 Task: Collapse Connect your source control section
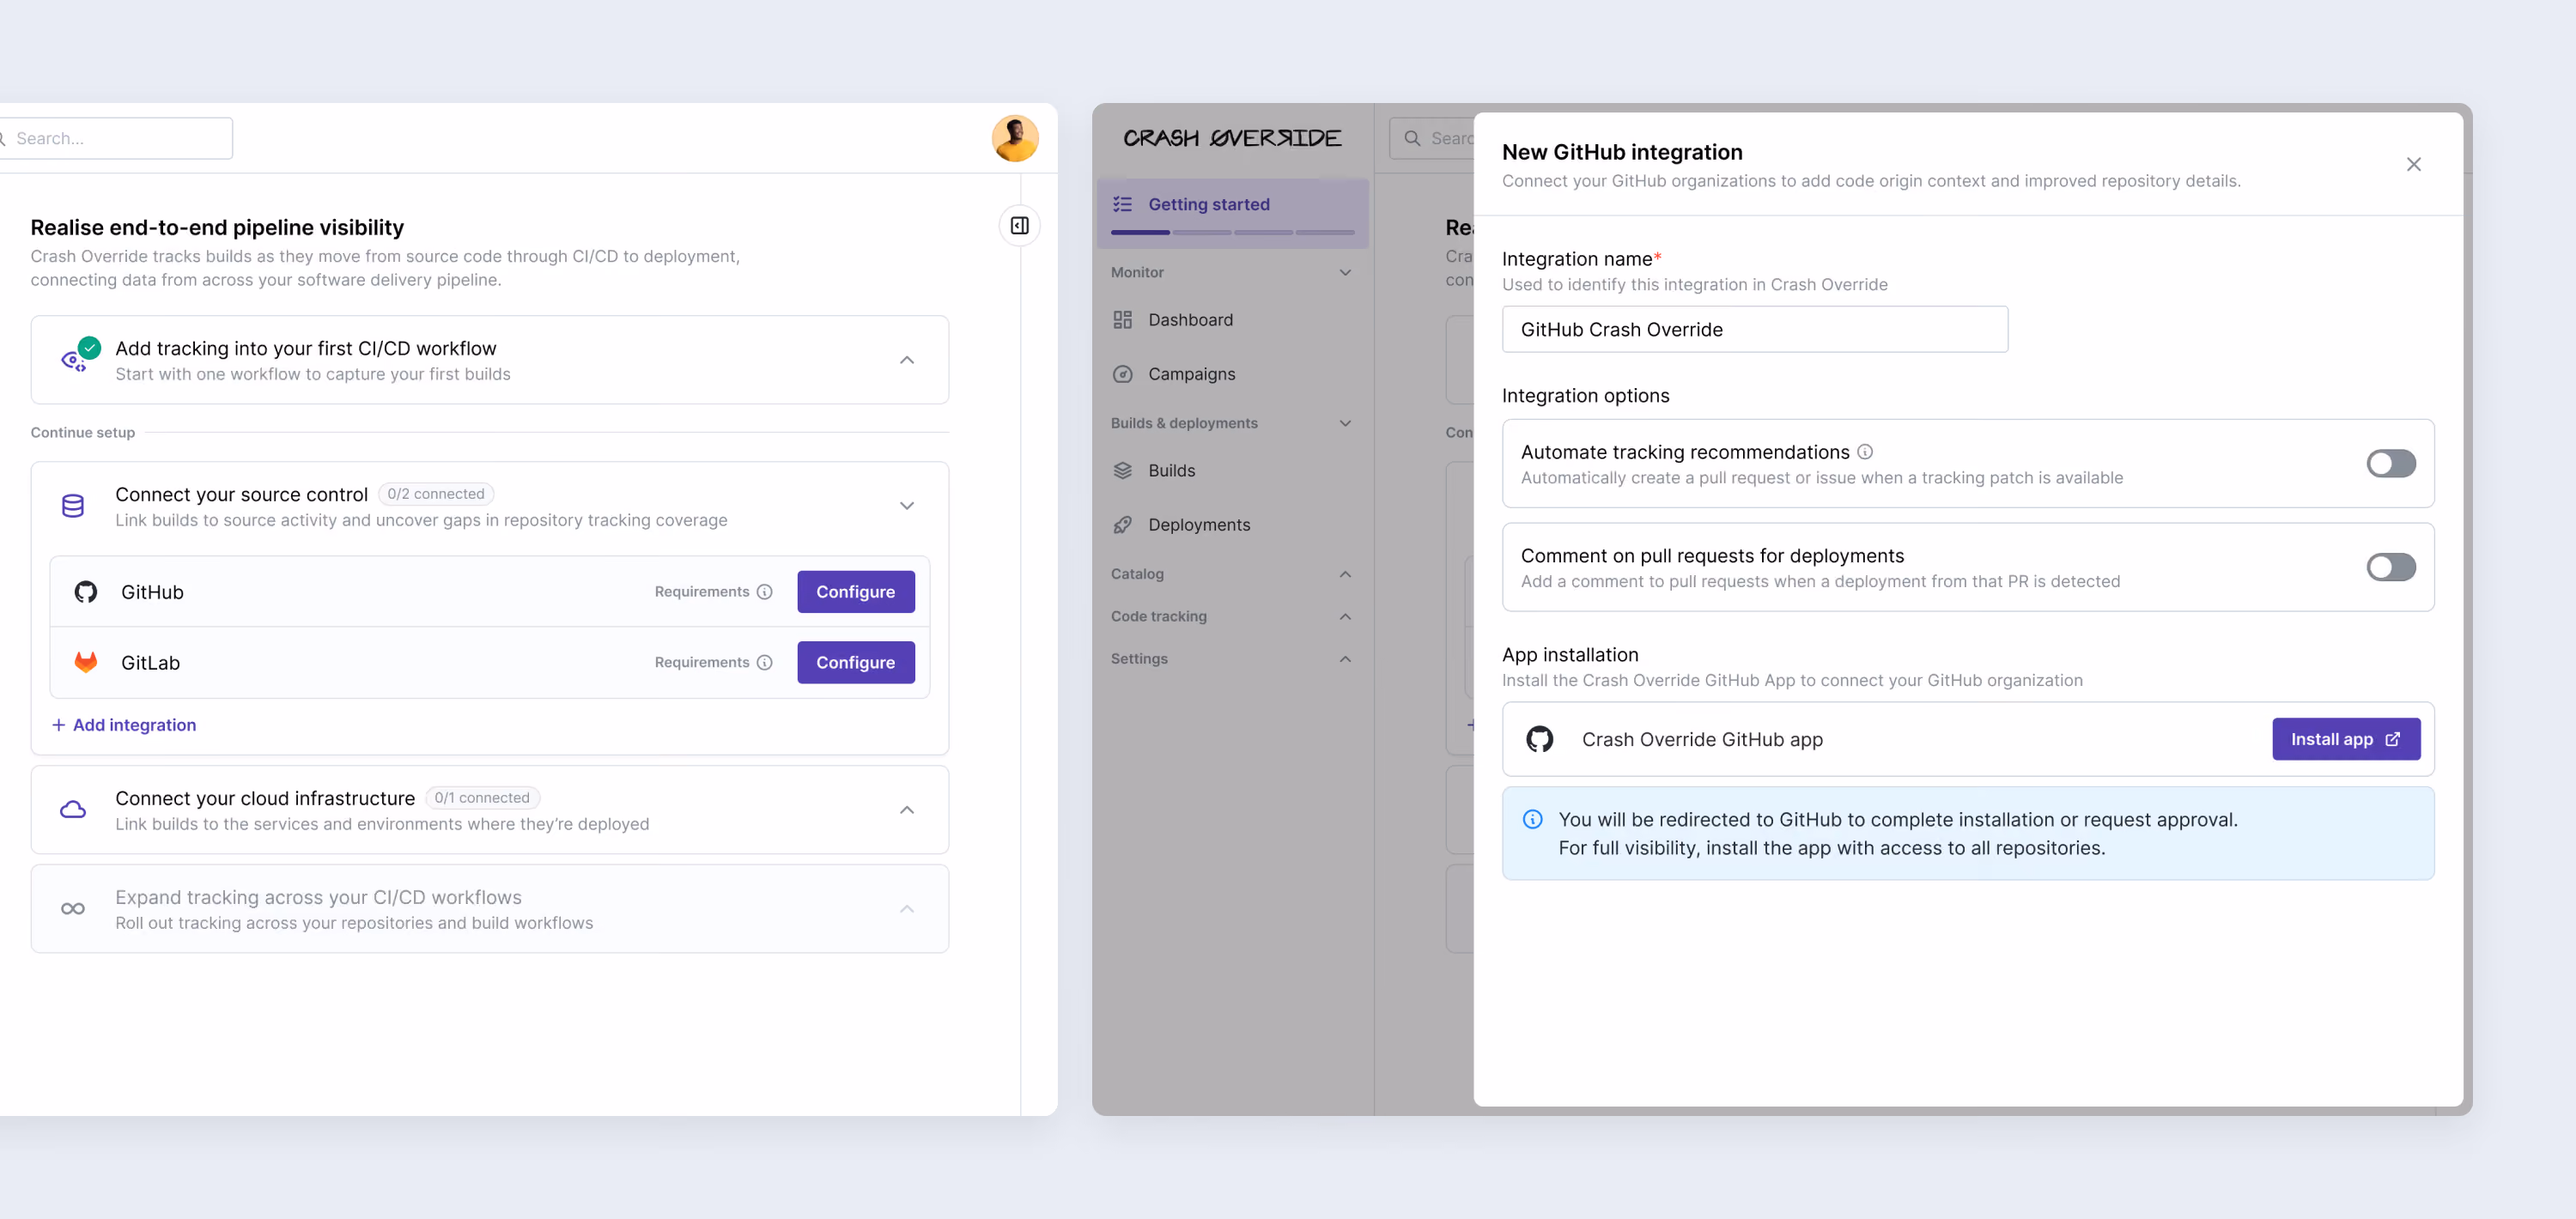tap(906, 506)
